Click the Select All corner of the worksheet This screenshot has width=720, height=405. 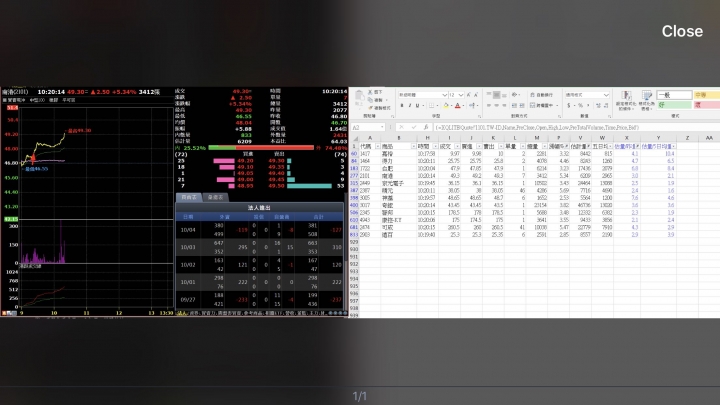[x=354, y=138]
